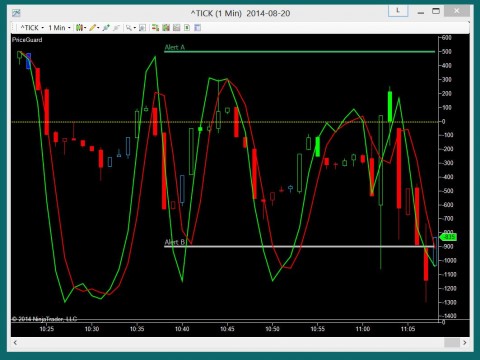Viewport: 480px width, 360px height.
Task: Click the Alert A label text
Action: pyautogui.click(x=175, y=47)
